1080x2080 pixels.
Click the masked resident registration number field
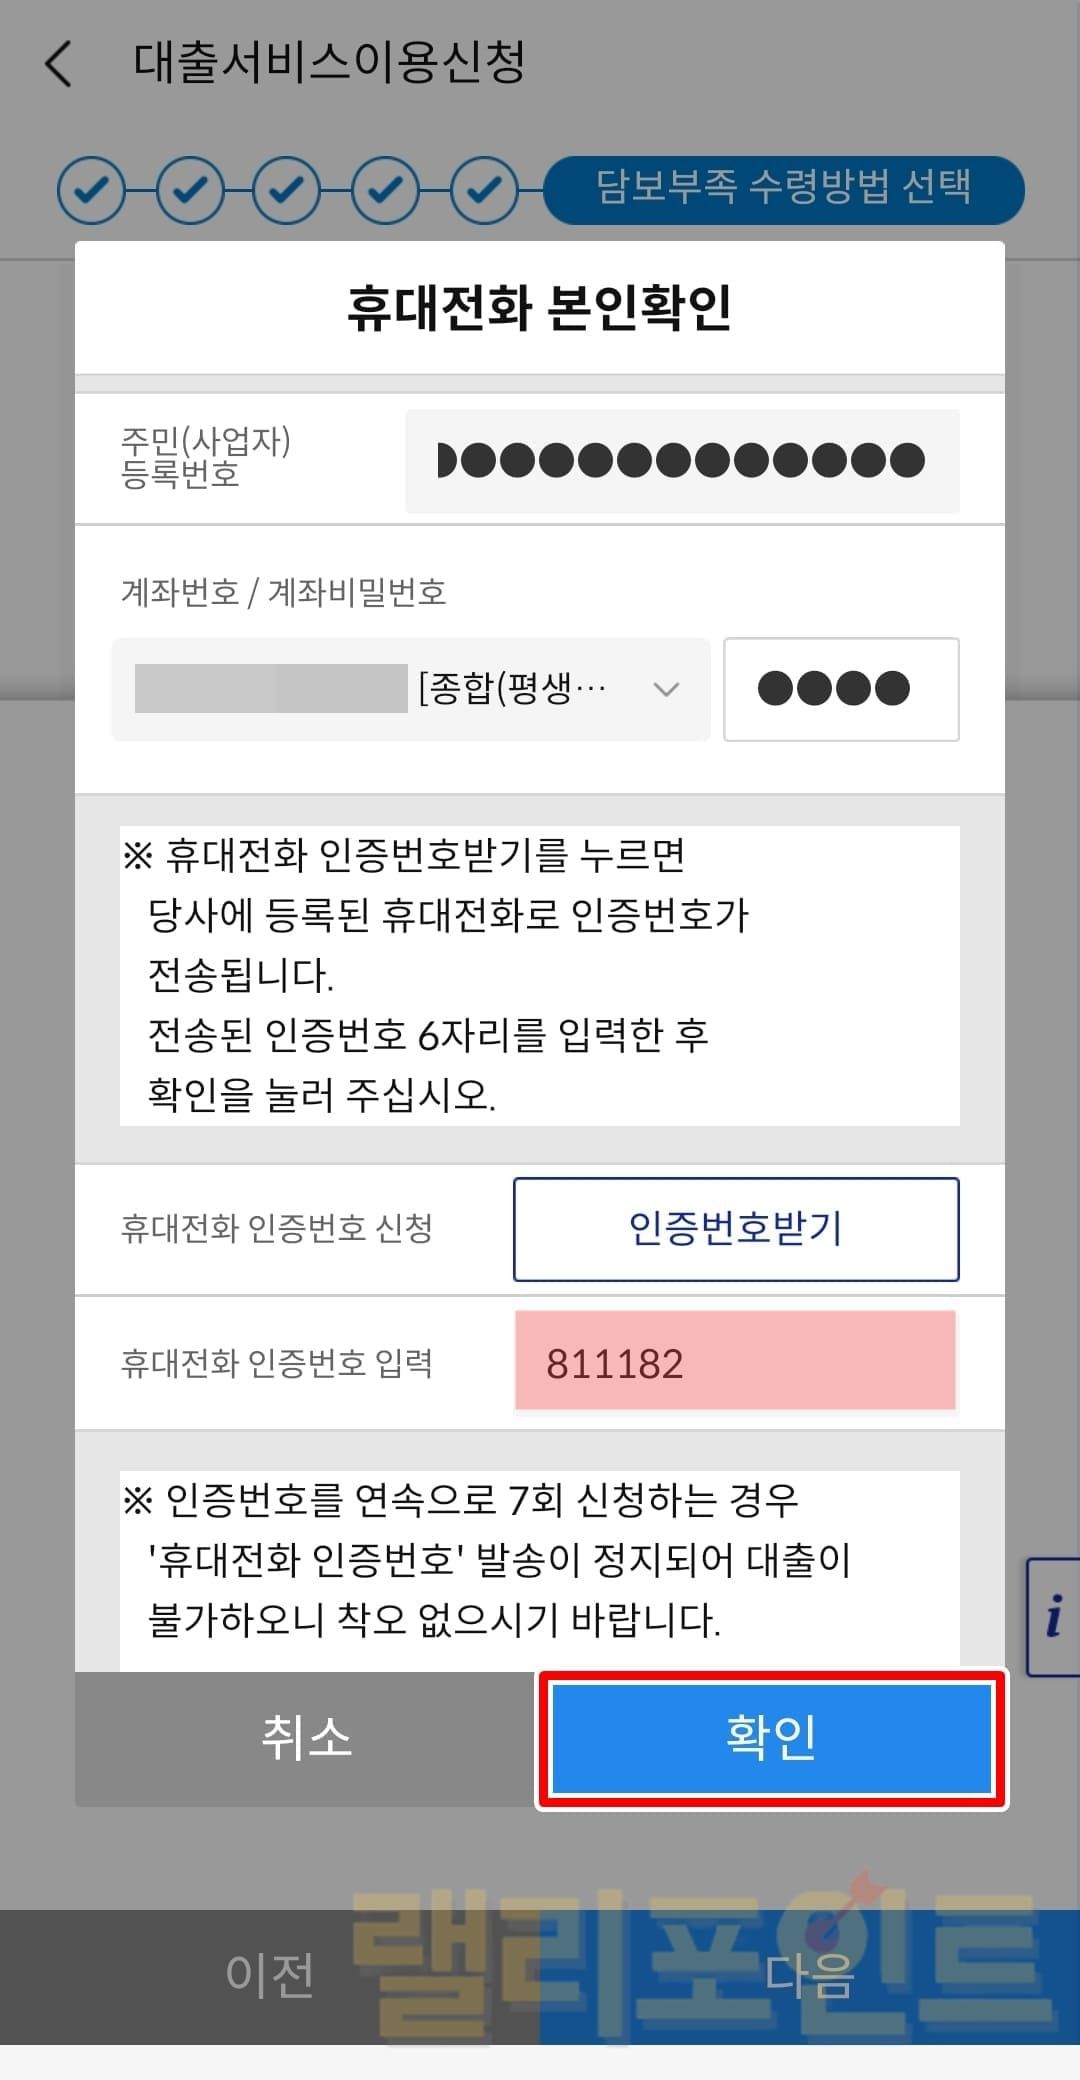pos(682,461)
